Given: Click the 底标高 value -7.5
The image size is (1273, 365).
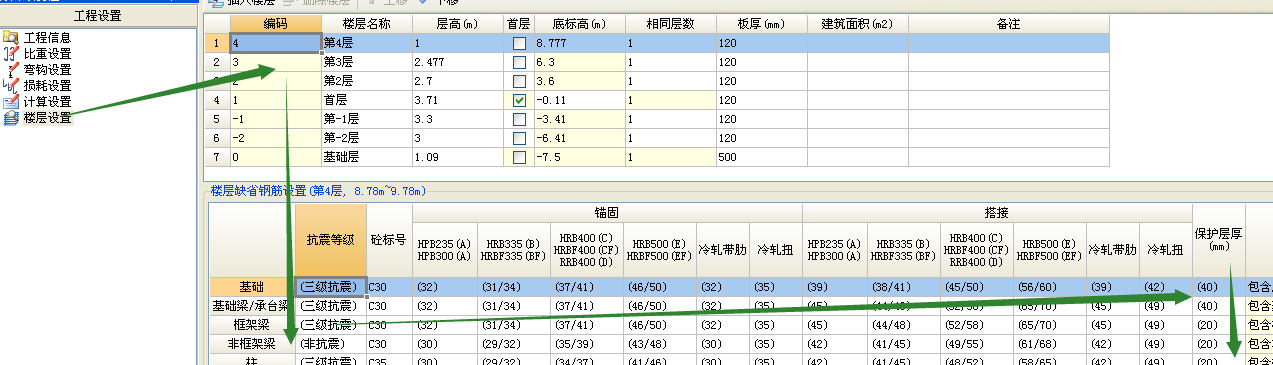Looking at the screenshot, I should click(x=580, y=157).
